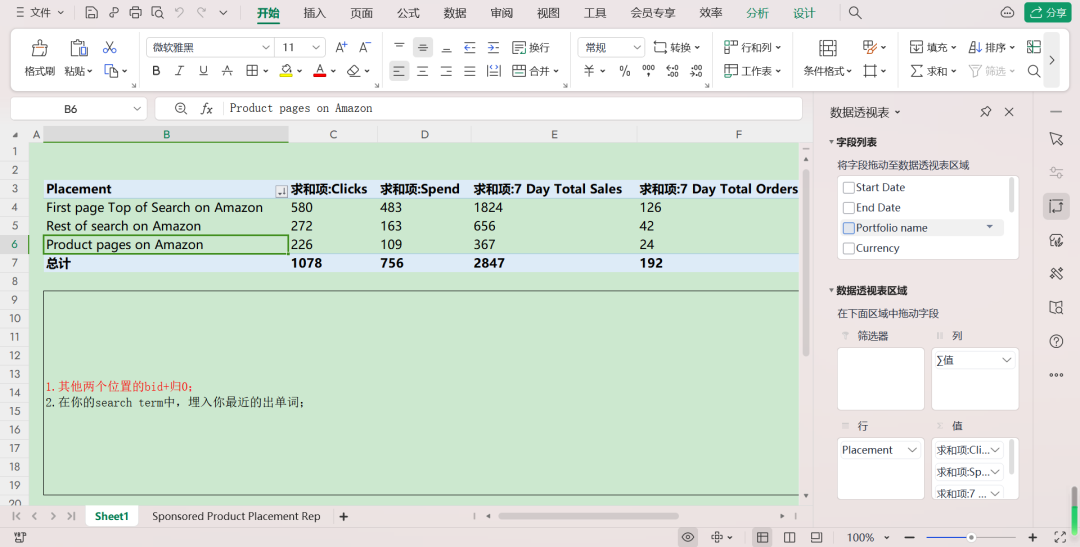The image size is (1080, 547).
Task: Select cell with First page Top of Search
Action: click(165, 207)
